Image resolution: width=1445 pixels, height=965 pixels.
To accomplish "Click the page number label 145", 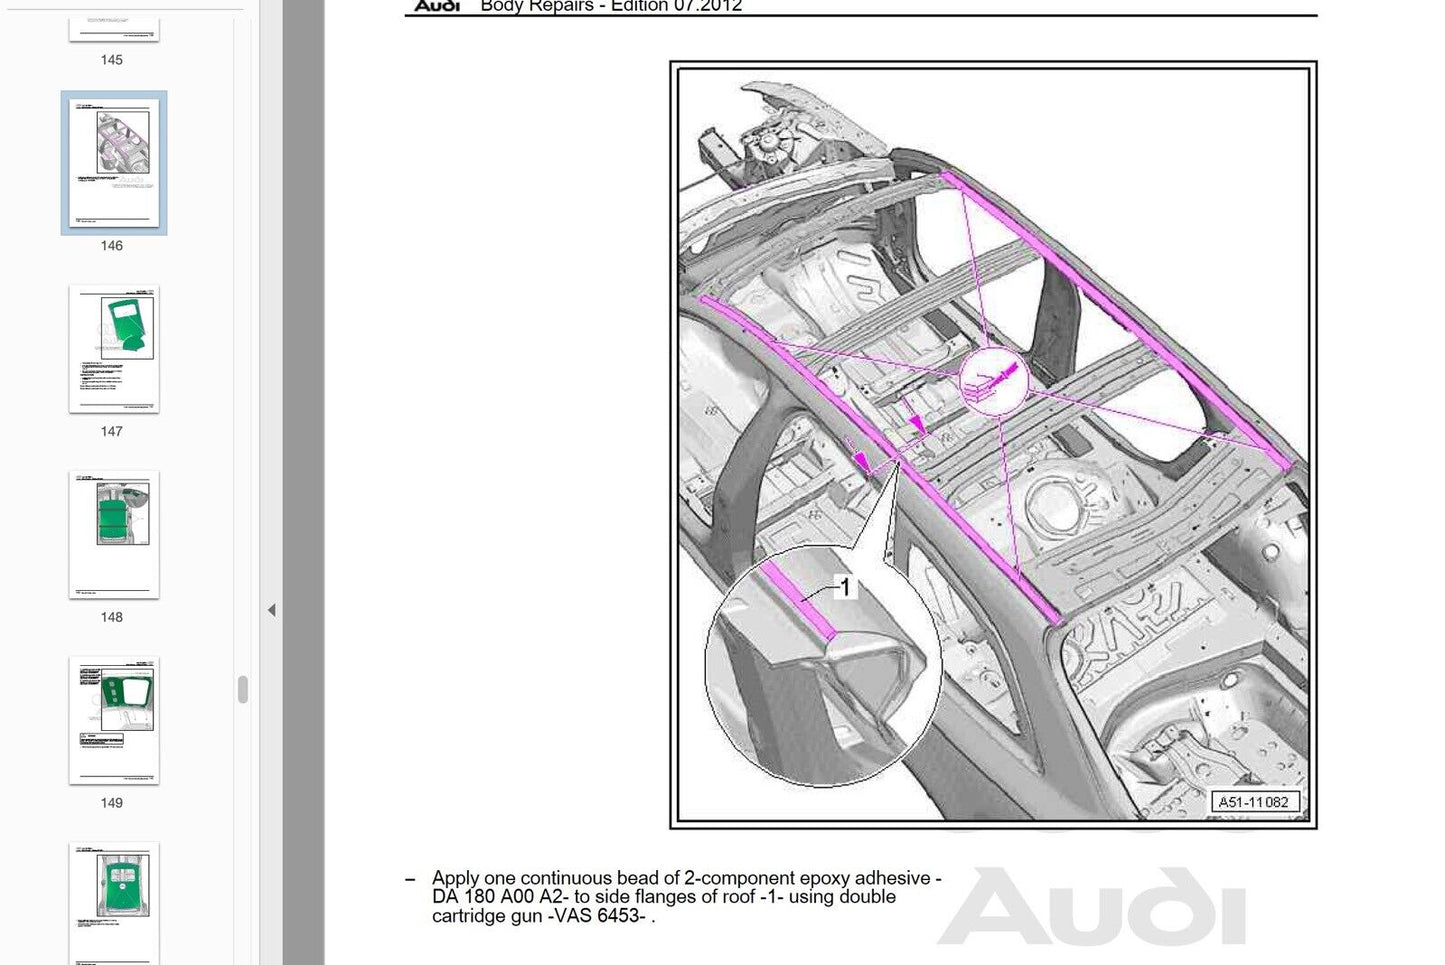I will pyautogui.click(x=112, y=60).
